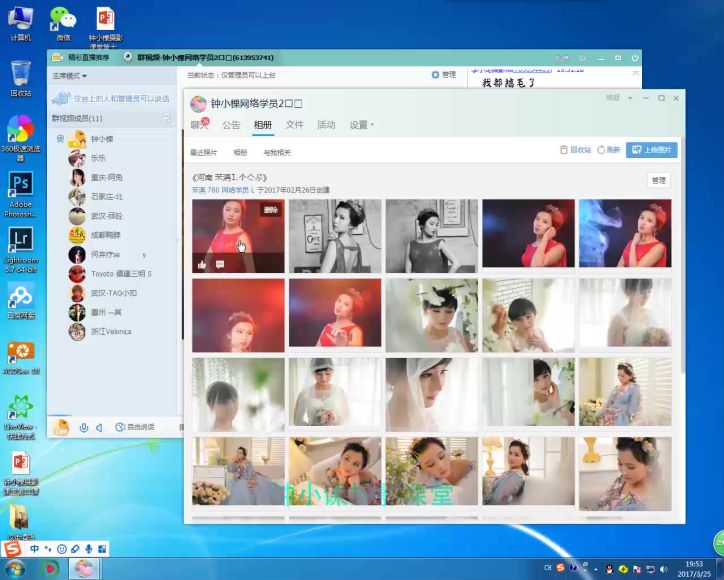The width and height of the screenshot is (724, 580).
Task: Click the green video player taskbar icon
Action: coord(50,569)
